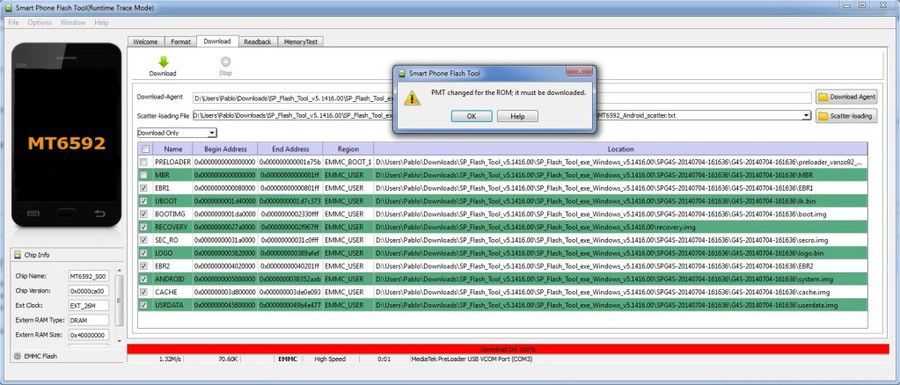Enable the MBR partition checkbox
This screenshot has height=385, width=900.
click(143, 175)
